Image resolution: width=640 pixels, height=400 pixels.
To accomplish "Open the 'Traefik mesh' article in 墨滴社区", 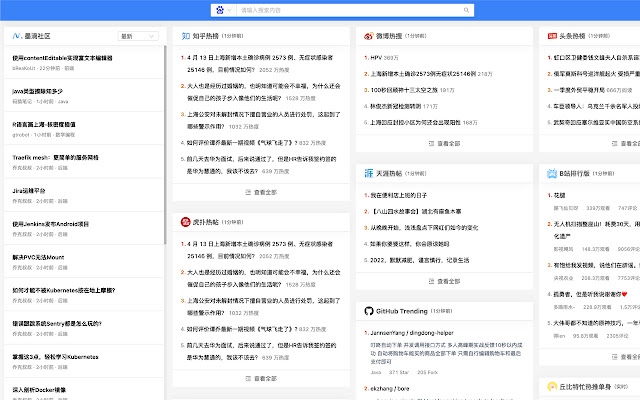I will click(x=55, y=158).
